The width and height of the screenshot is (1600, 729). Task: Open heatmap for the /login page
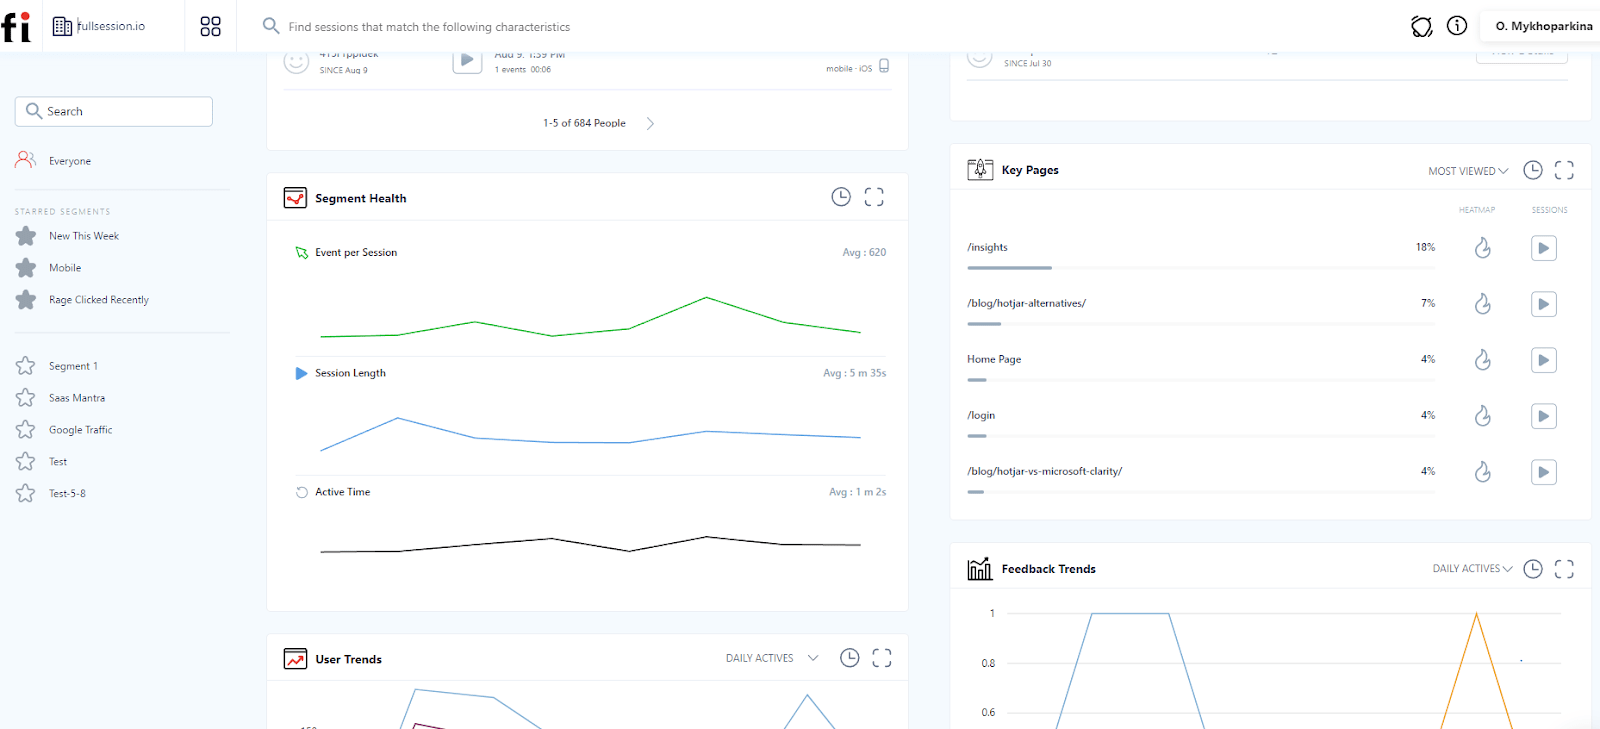coord(1482,416)
